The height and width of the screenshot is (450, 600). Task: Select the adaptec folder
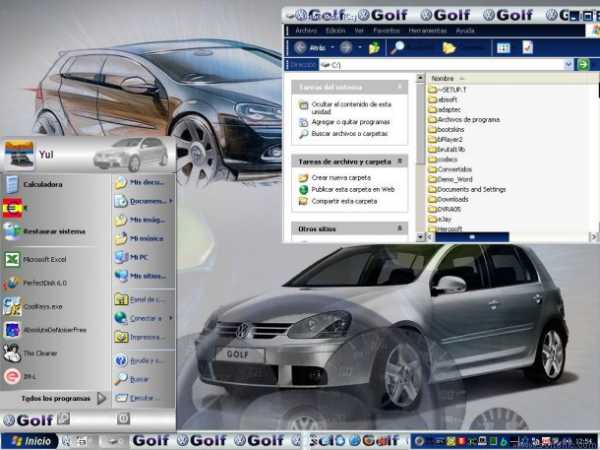tap(444, 109)
